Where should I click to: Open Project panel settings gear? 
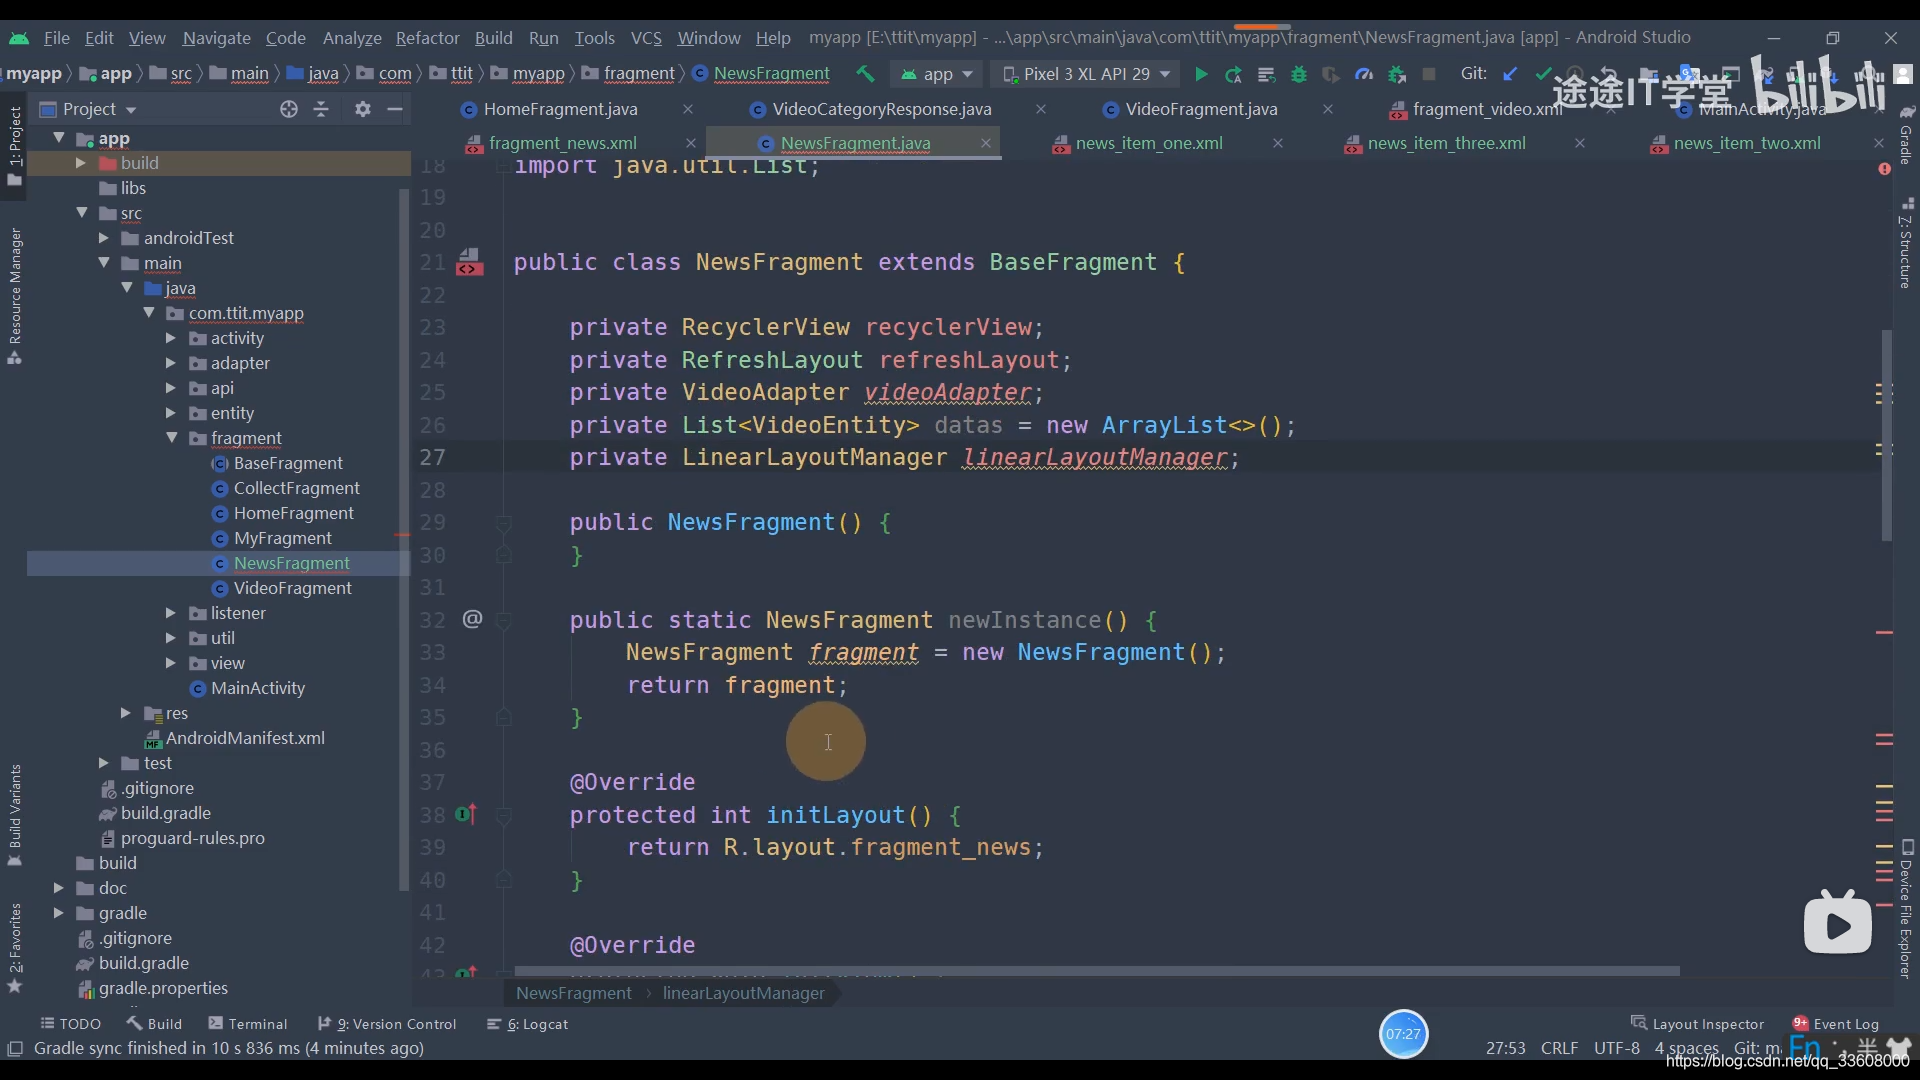point(363,109)
